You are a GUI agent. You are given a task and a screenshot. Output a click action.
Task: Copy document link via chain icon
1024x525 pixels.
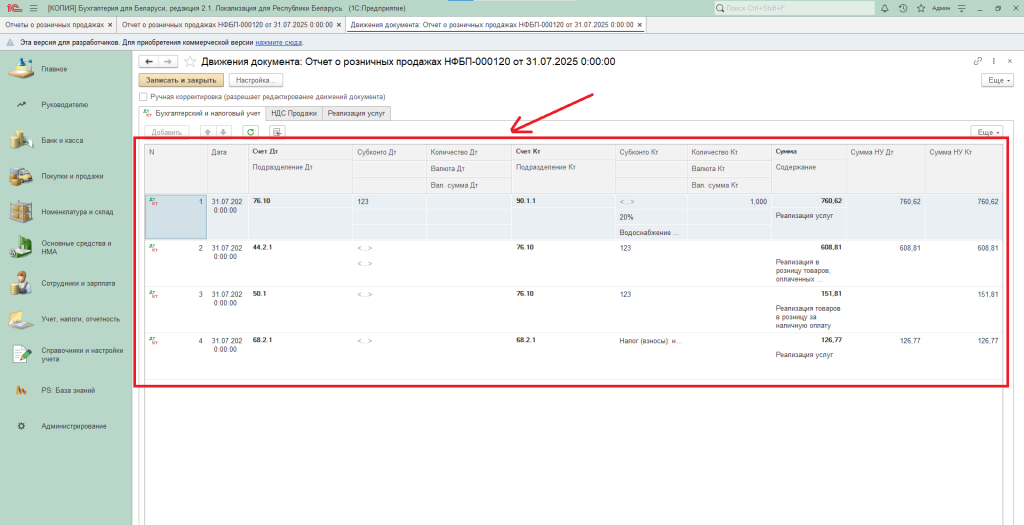coord(978,62)
